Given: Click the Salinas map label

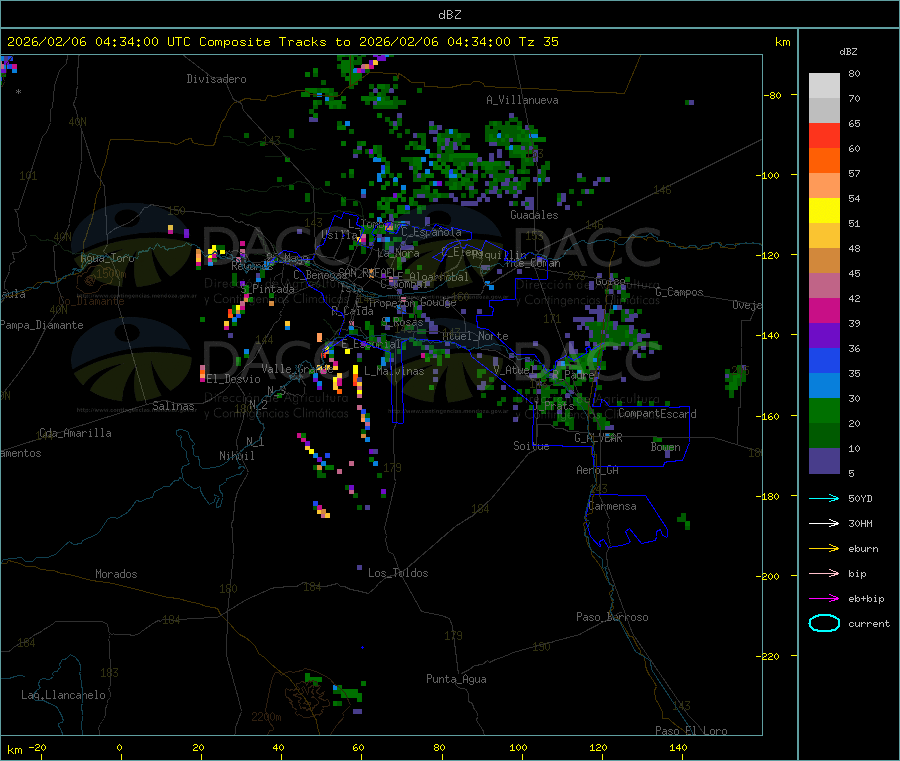Looking at the screenshot, I should coord(173,406).
